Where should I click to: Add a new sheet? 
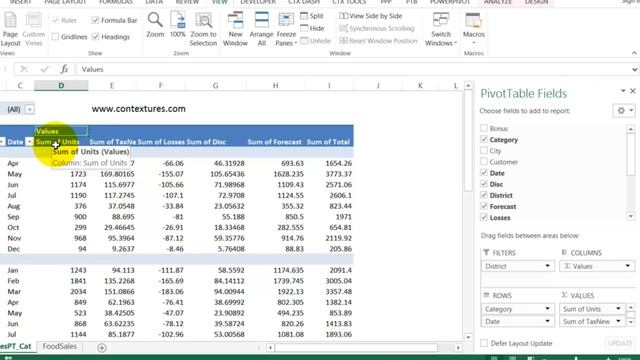pos(102,347)
